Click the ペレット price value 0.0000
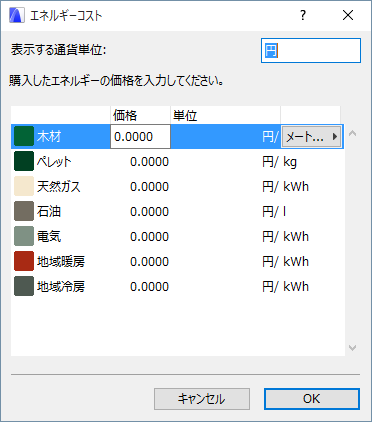Image resolution: width=372 pixels, height=422 pixels. tap(149, 162)
